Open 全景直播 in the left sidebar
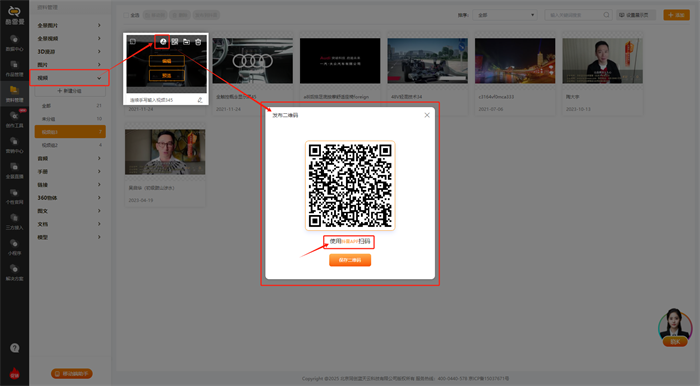700x386 pixels. [x=14, y=170]
